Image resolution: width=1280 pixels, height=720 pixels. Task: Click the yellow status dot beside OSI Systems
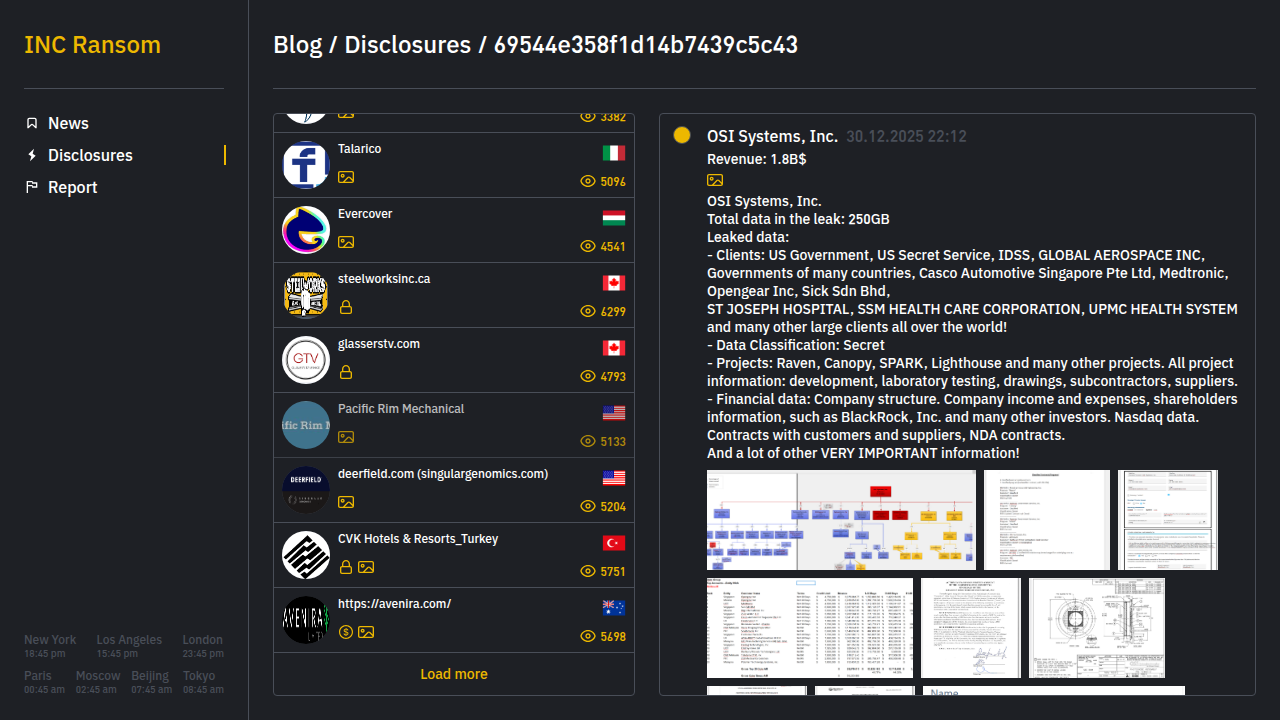[x=682, y=135]
